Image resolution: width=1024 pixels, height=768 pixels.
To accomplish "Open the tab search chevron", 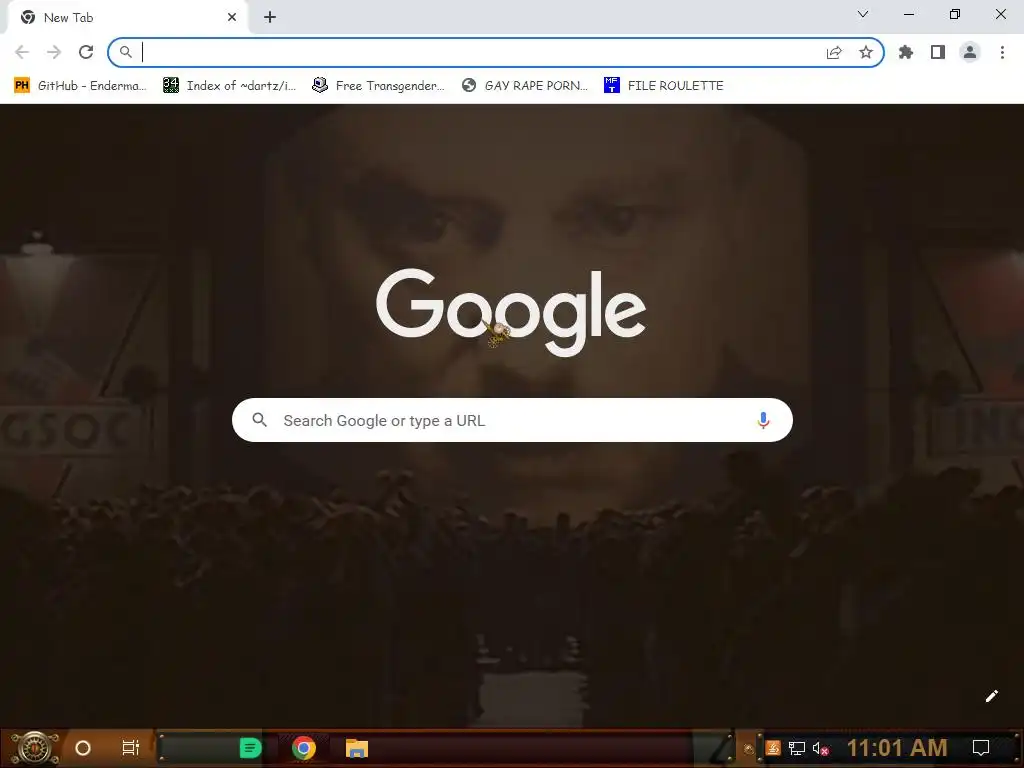I will coord(863,14).
